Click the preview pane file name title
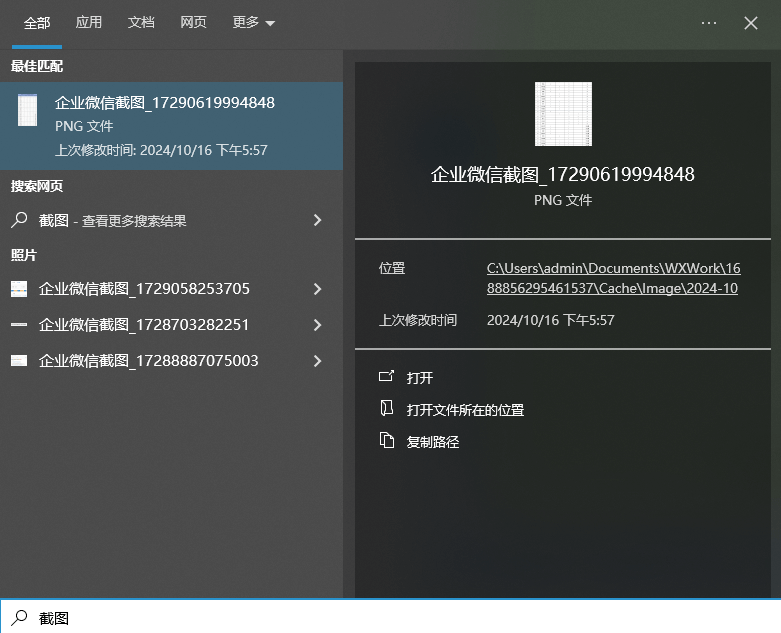The width and height of the screenshot is (781, 633). click(562, 174)
